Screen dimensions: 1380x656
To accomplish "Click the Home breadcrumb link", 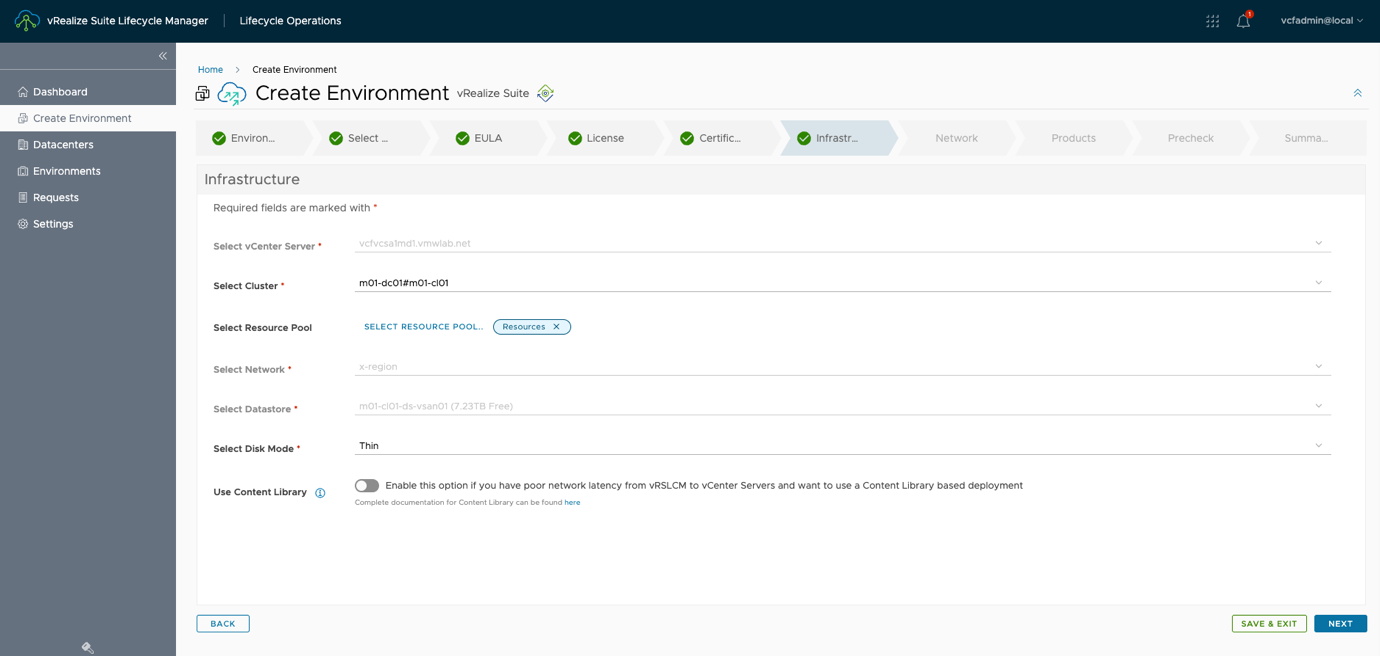I will tap(210, 70).
